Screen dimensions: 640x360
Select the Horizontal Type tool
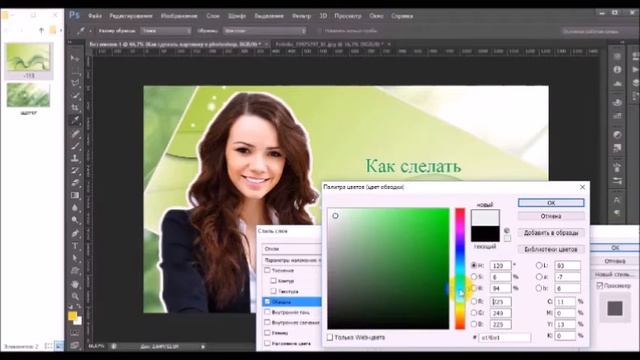(75, 246)
